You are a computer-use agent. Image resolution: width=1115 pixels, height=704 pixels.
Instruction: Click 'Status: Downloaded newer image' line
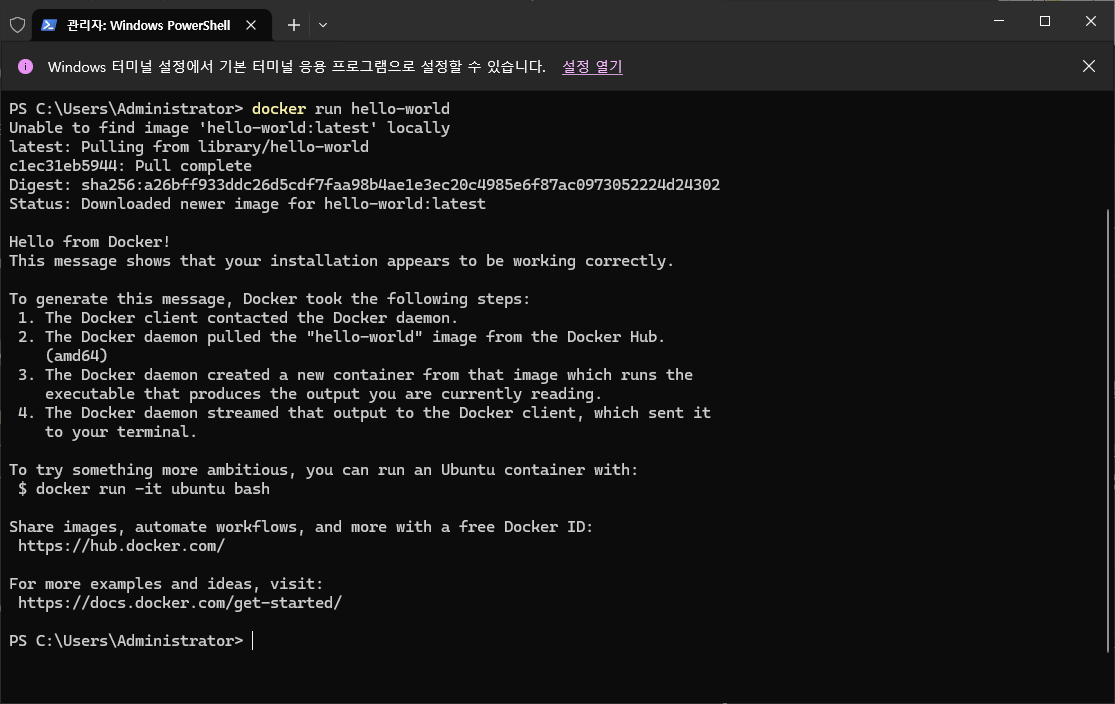pos(247,204)
